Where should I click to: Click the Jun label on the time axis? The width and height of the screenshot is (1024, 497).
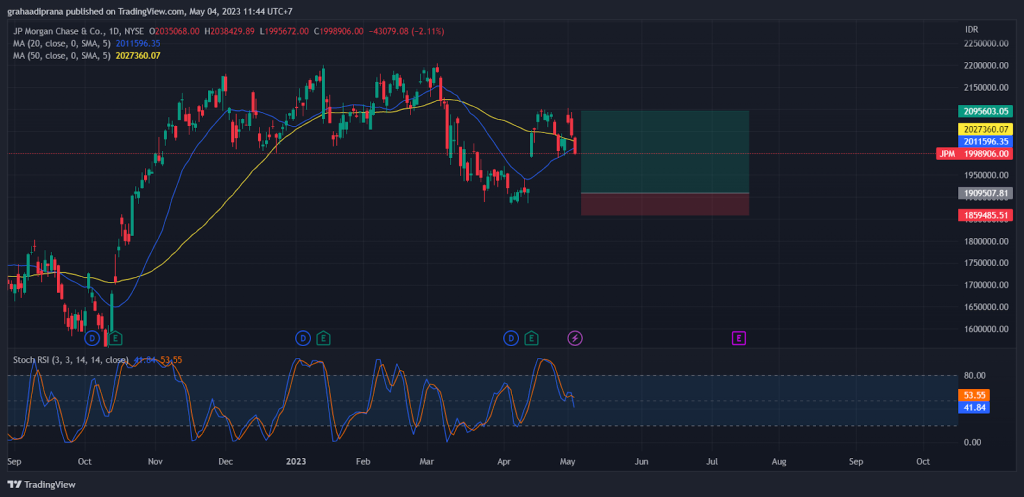(x=642, y=461)
